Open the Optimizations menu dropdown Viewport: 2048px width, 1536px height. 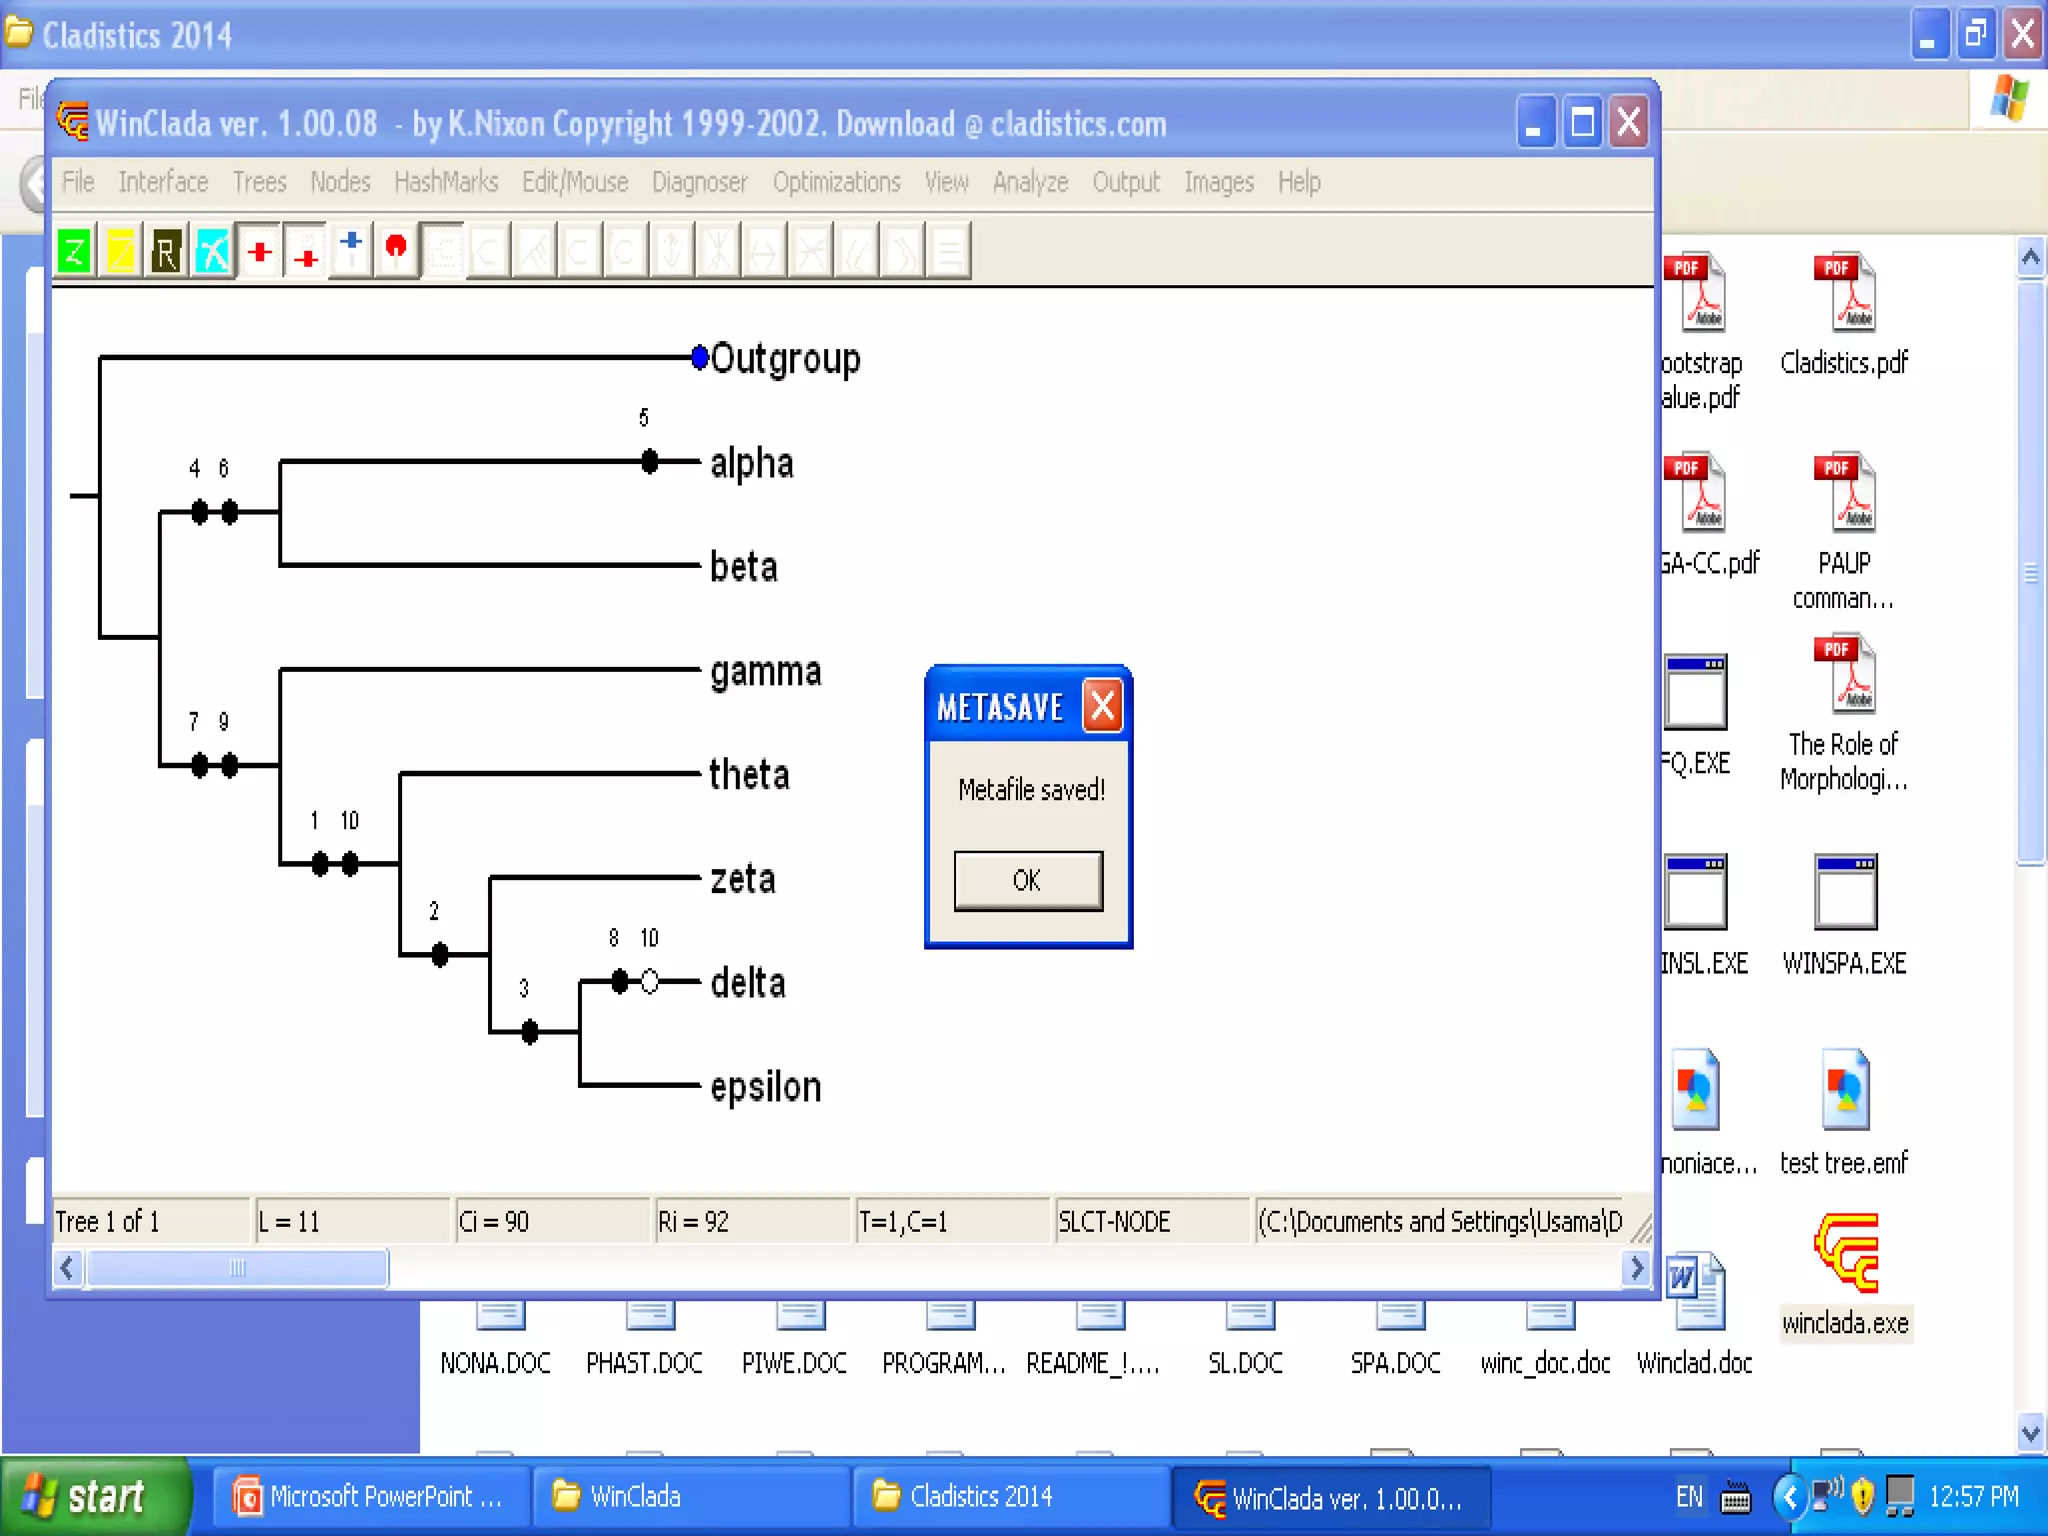click(836, 182)
